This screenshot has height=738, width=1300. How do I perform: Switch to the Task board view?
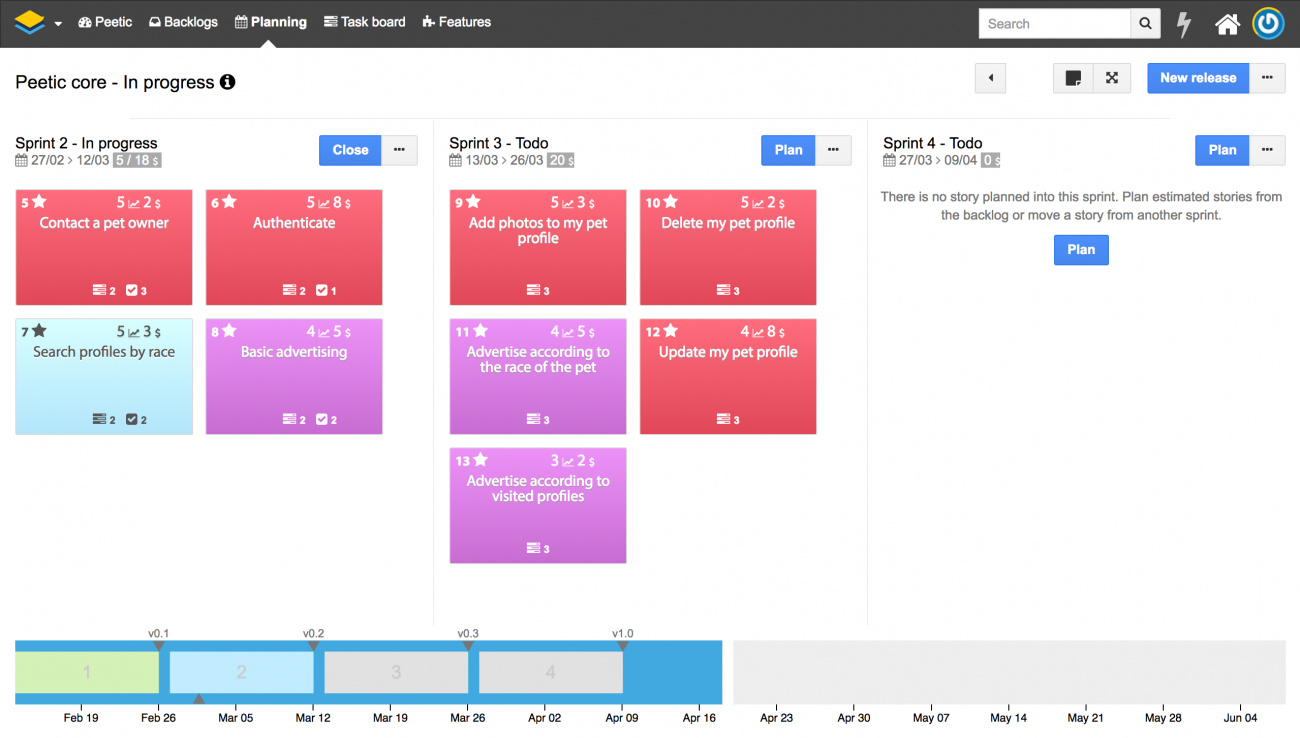pos(364,22)
